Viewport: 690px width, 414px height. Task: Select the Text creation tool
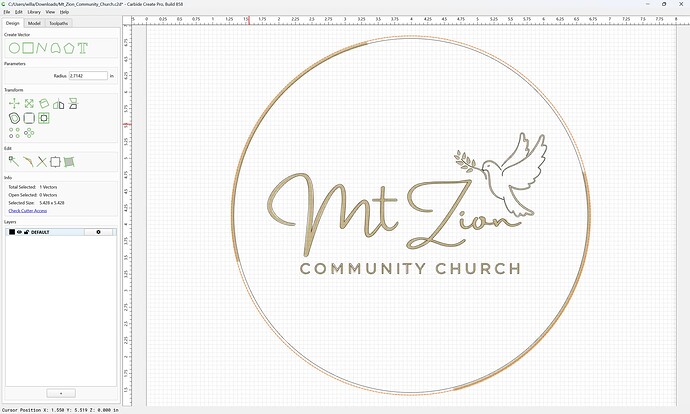pos(83,48)
